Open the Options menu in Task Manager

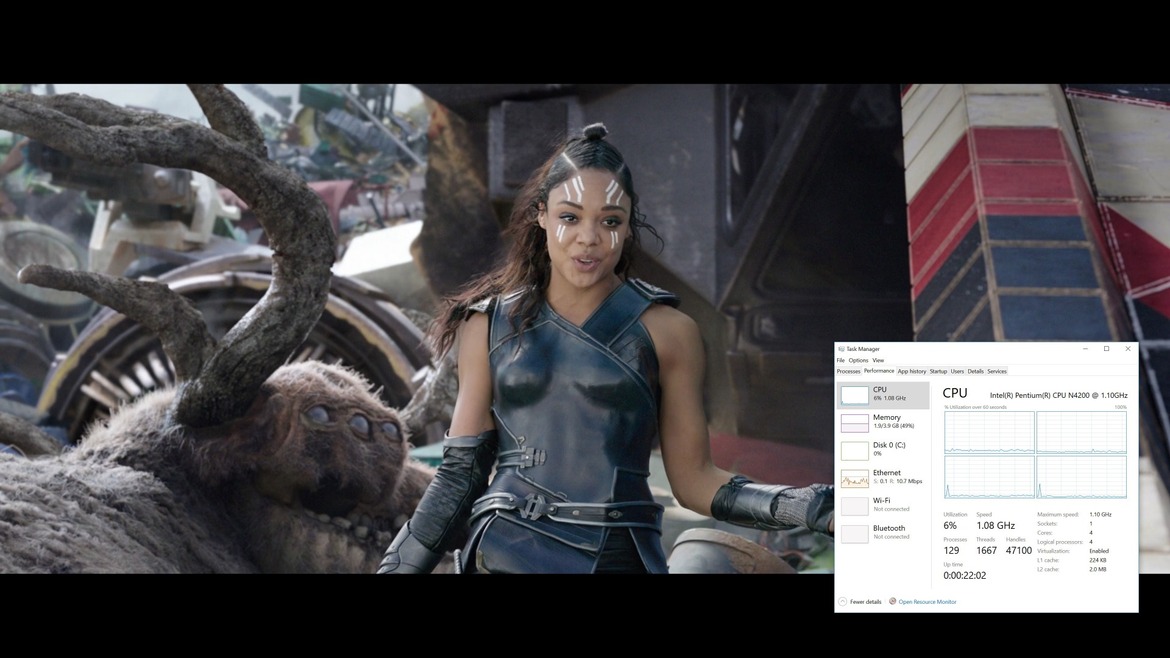point(858,360)
